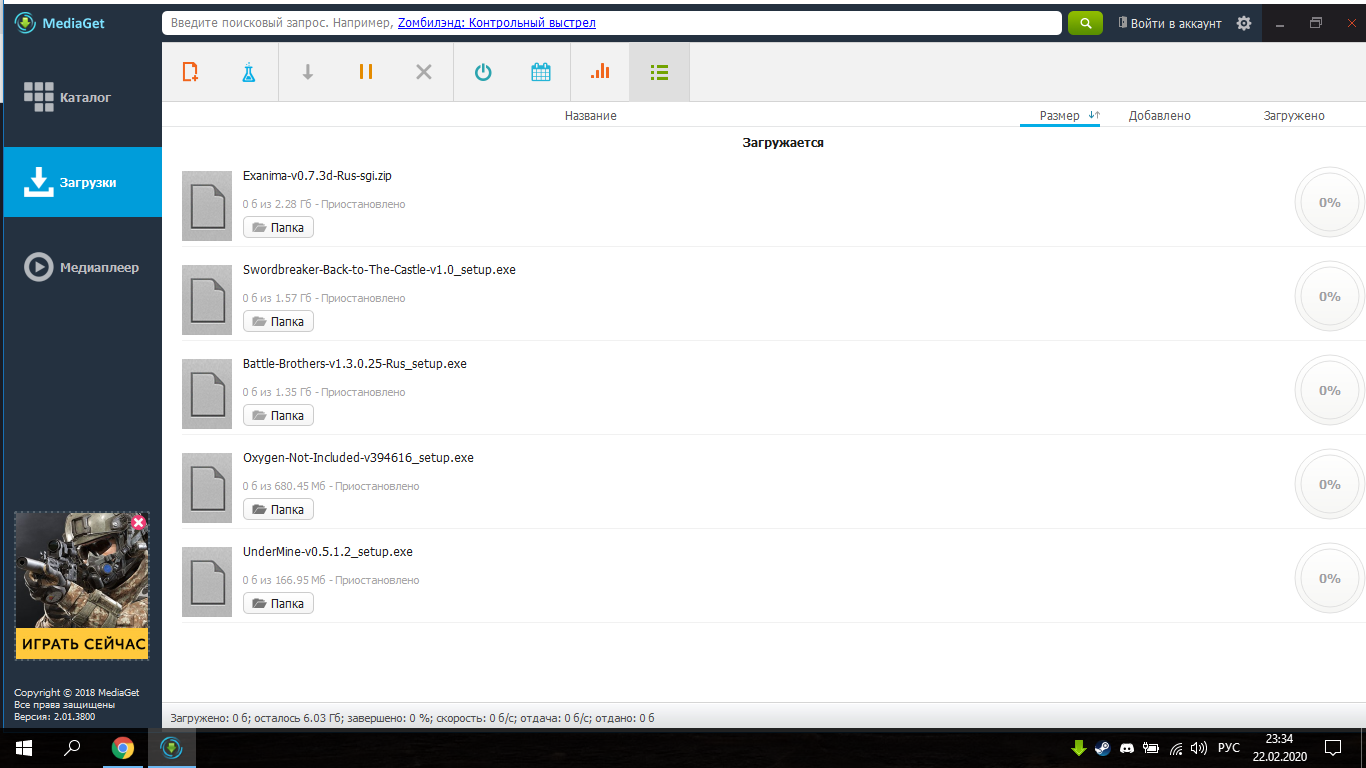Open the Steam icon in system tray
This screenshot has height=768, width=1366.
(x=1102, y=748)
